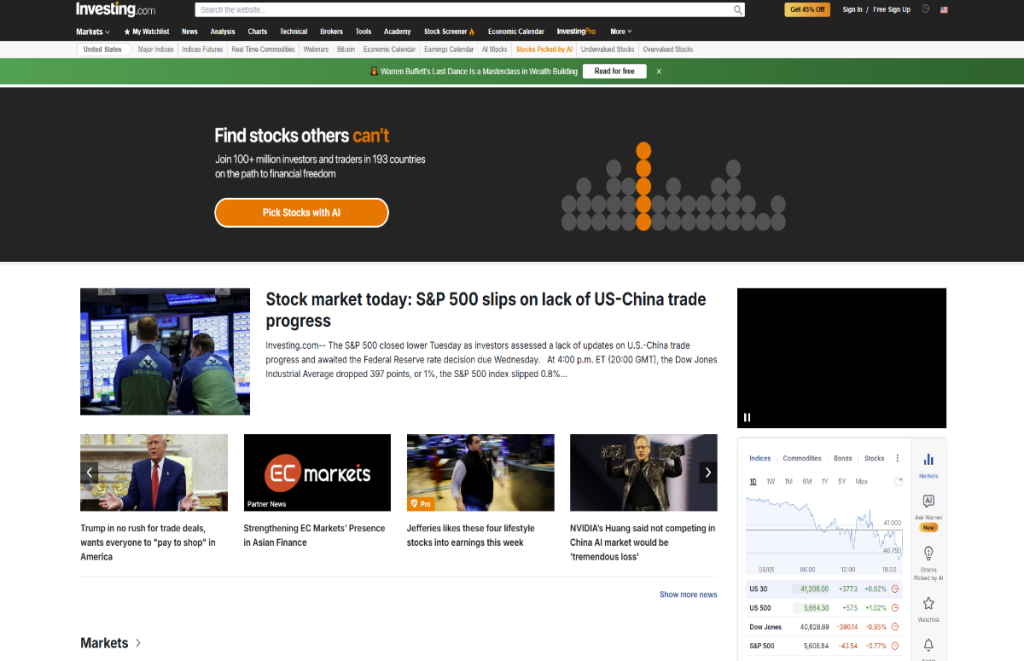This screenshot has width=1024, height=661.
Task: Select the 1W chart range
Action: (771, 481)
